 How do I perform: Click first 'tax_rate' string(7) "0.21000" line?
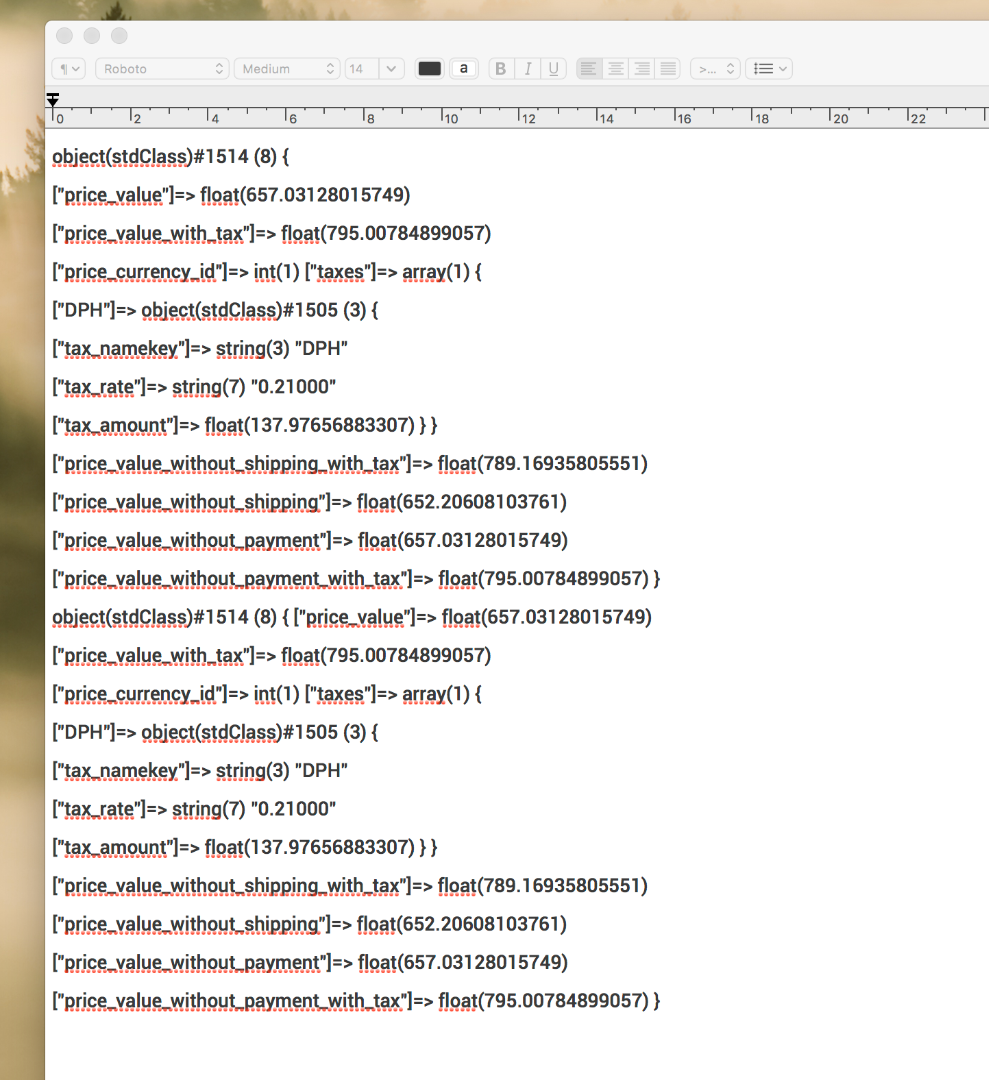tap(194, 386)
